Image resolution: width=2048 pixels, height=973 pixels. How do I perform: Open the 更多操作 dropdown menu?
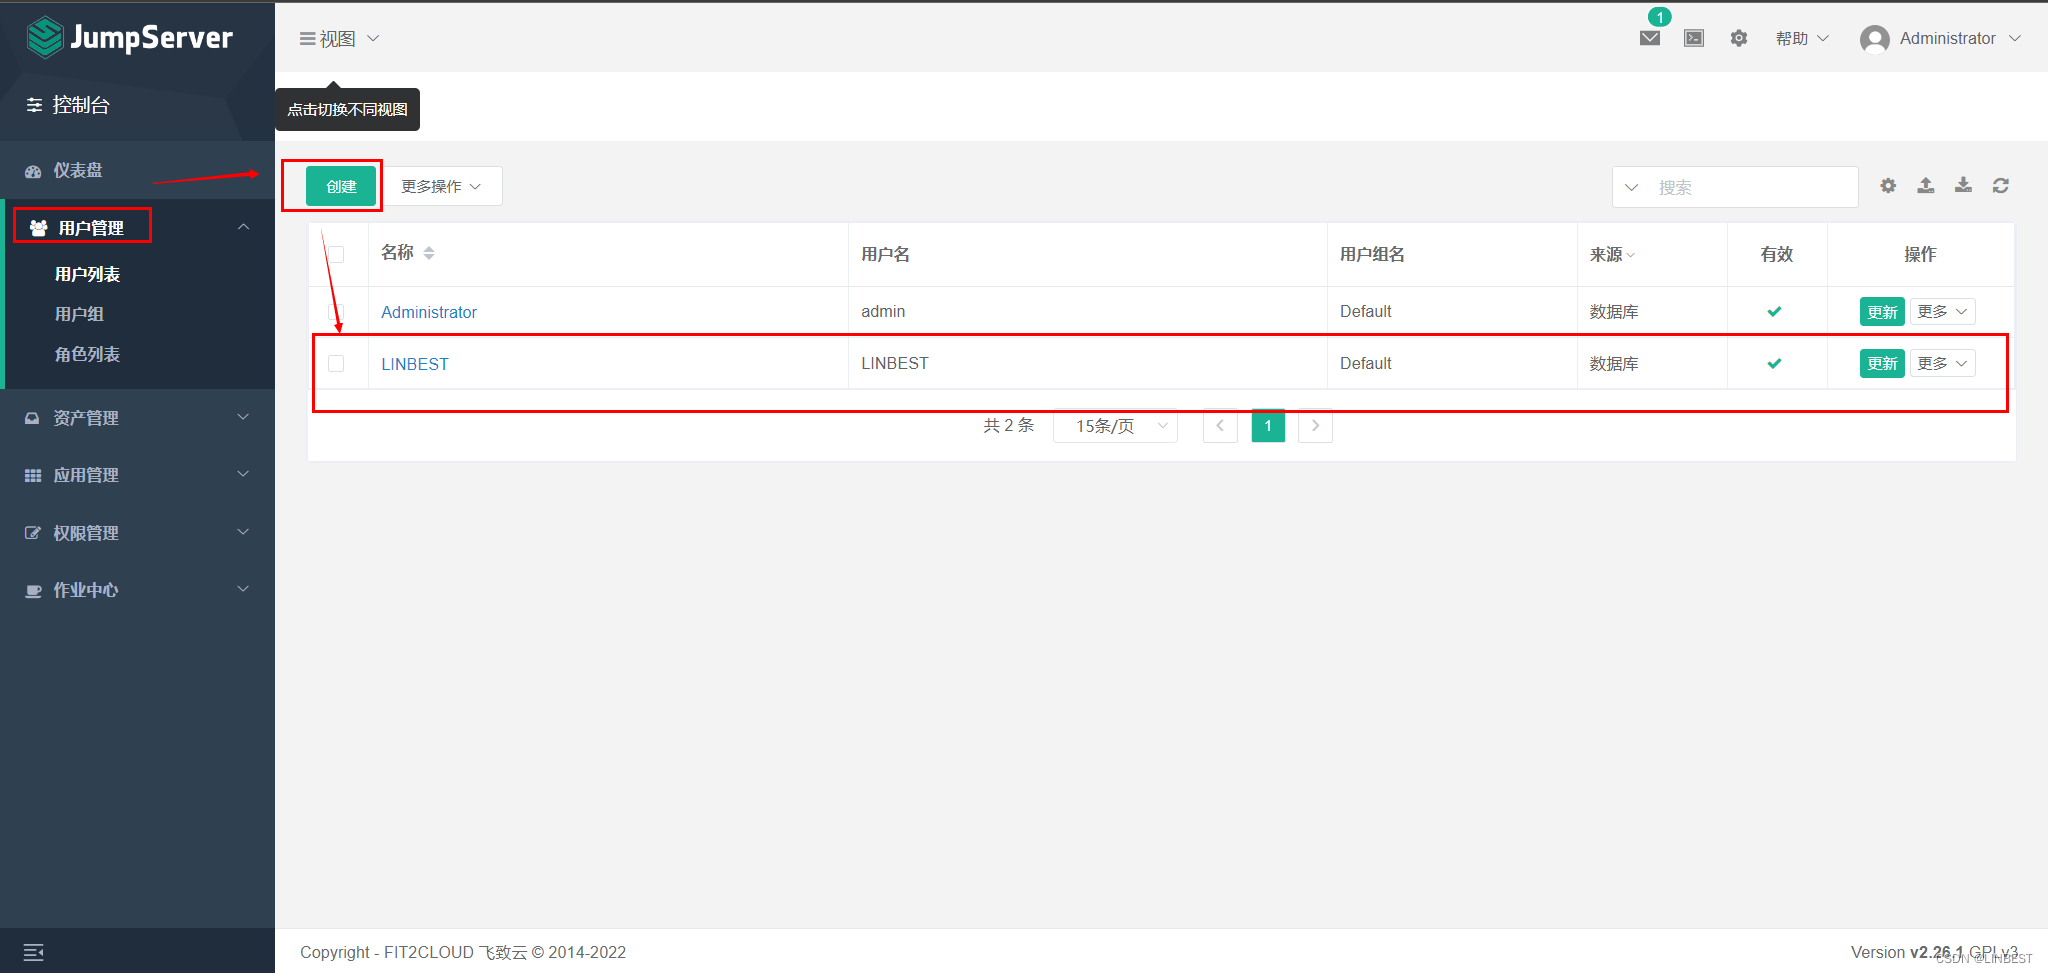(x=441, y=185)
